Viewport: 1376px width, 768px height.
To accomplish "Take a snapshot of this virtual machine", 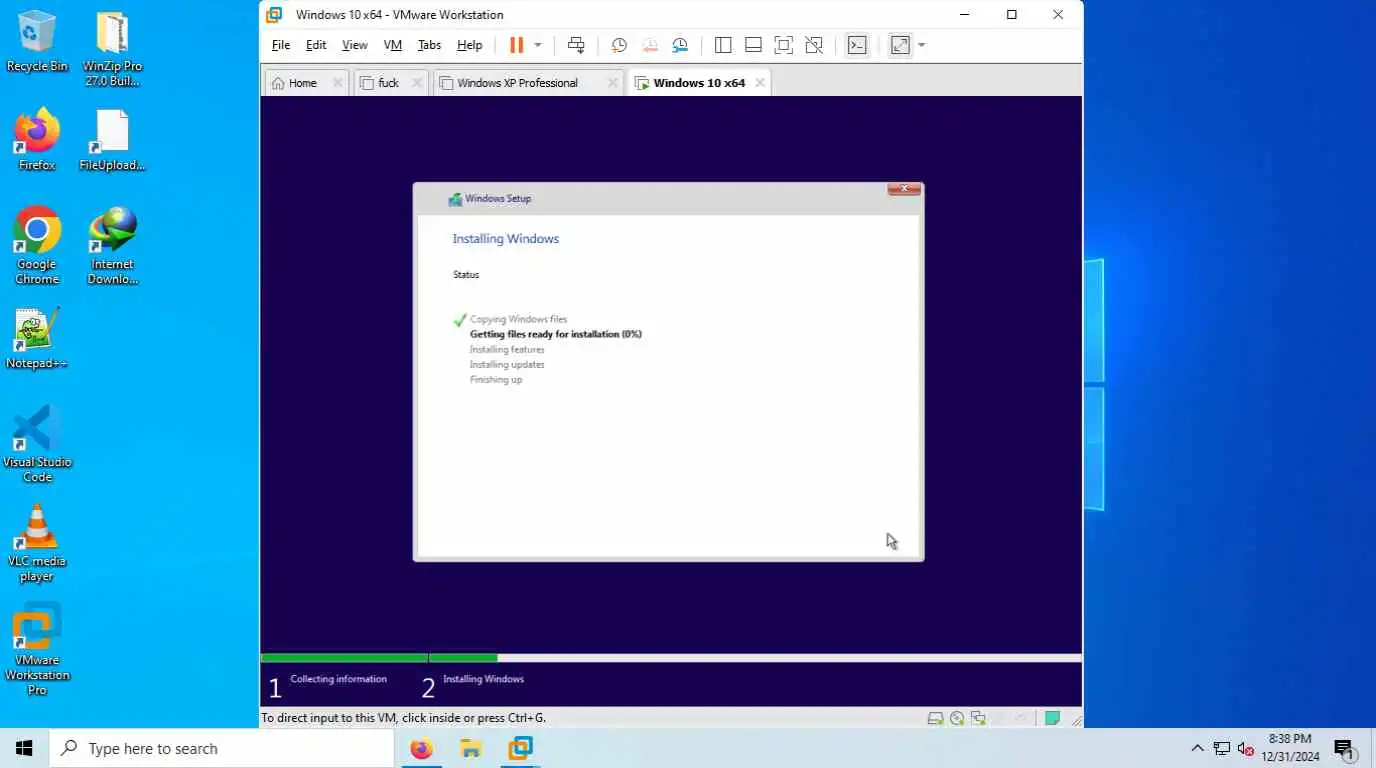I will [619, 45].
